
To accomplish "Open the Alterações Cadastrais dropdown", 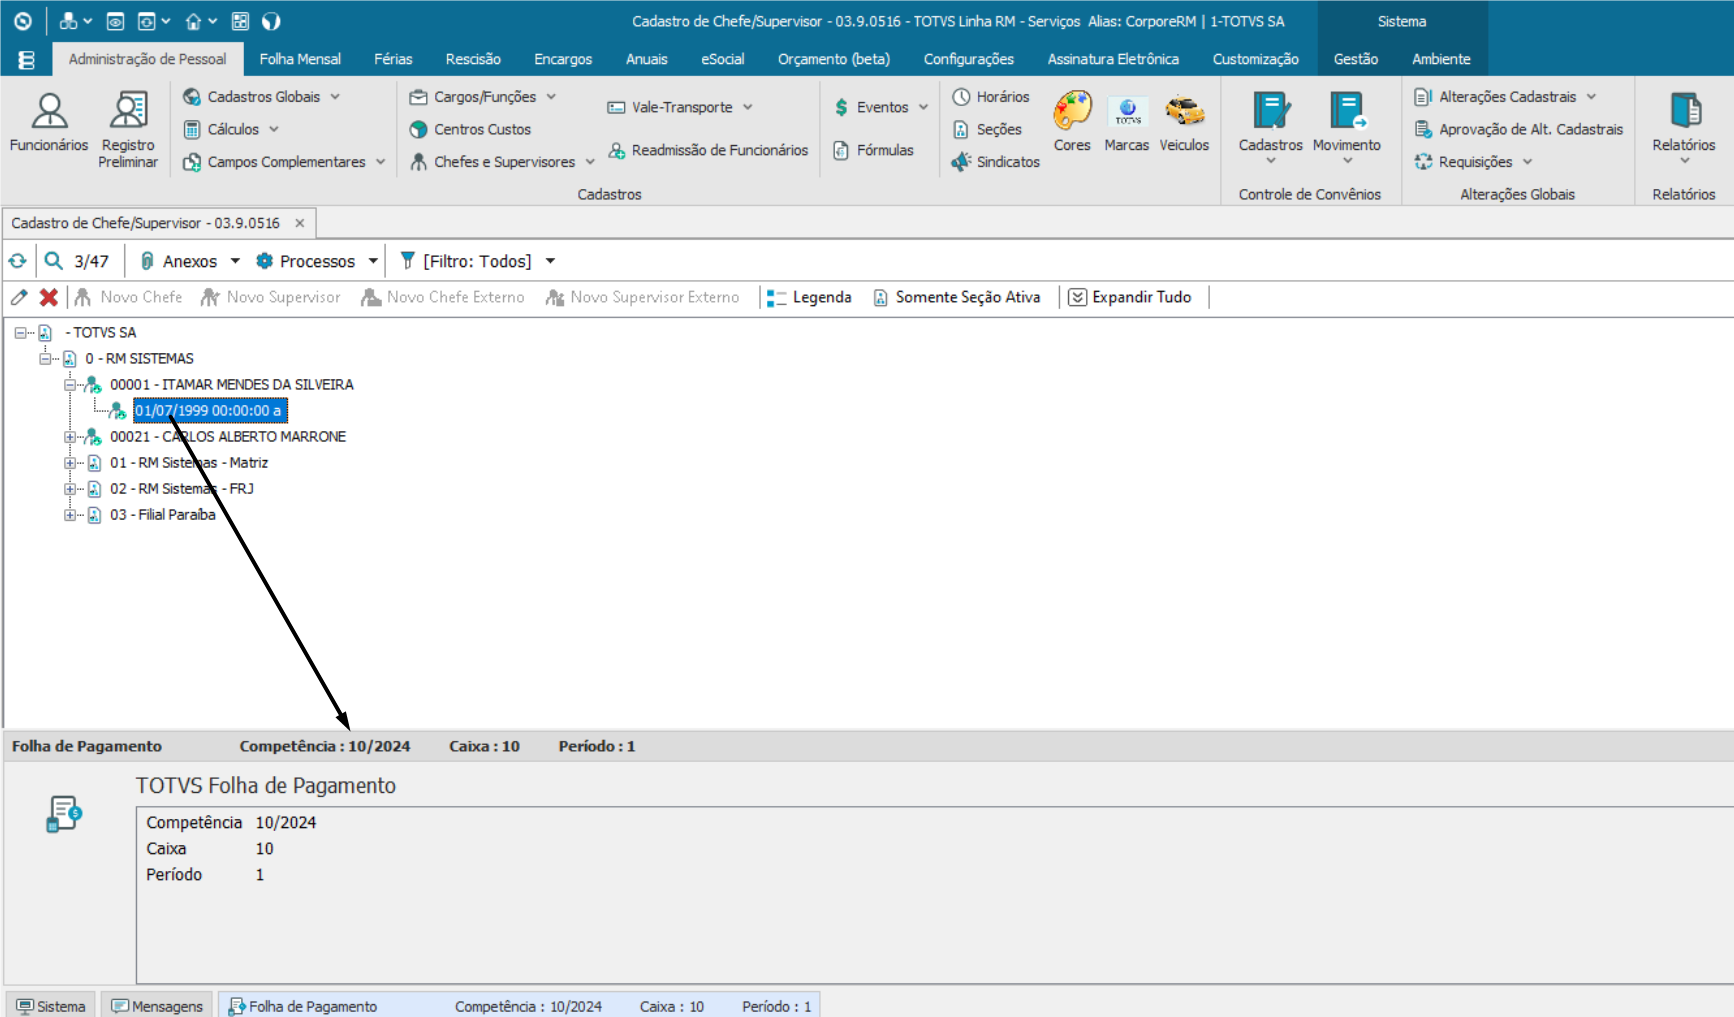I will [x=1505, y=97].
